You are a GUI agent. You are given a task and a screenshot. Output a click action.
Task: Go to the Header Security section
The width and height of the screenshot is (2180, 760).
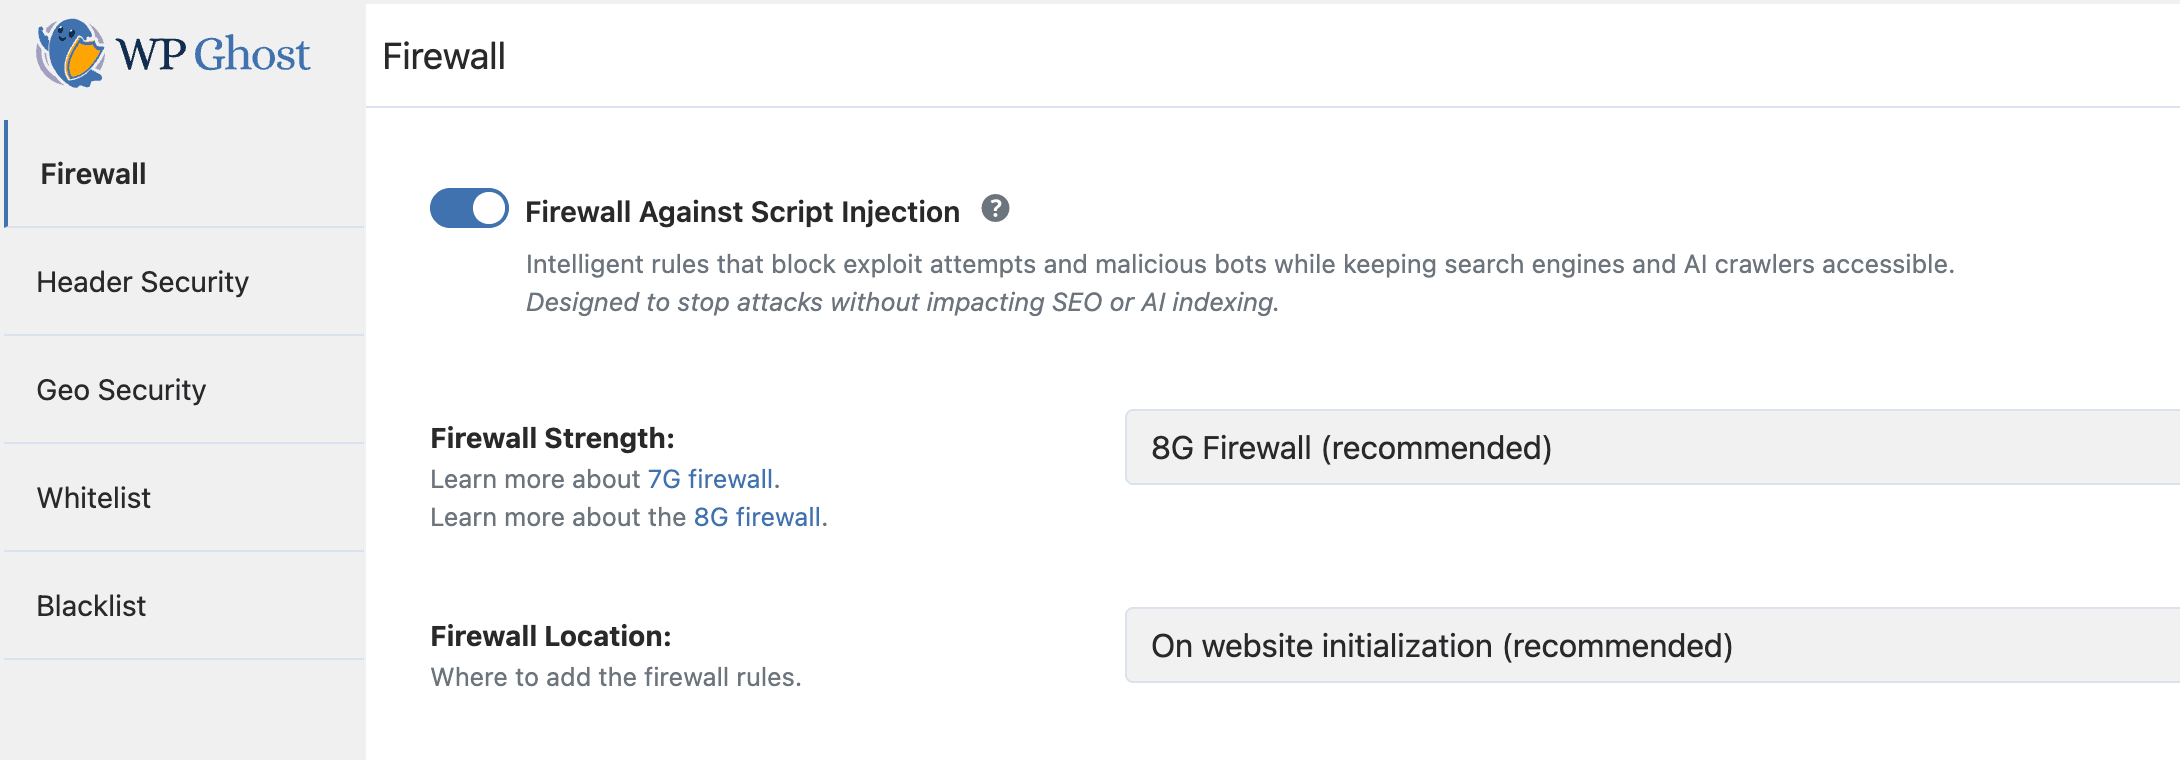point(142,282)
